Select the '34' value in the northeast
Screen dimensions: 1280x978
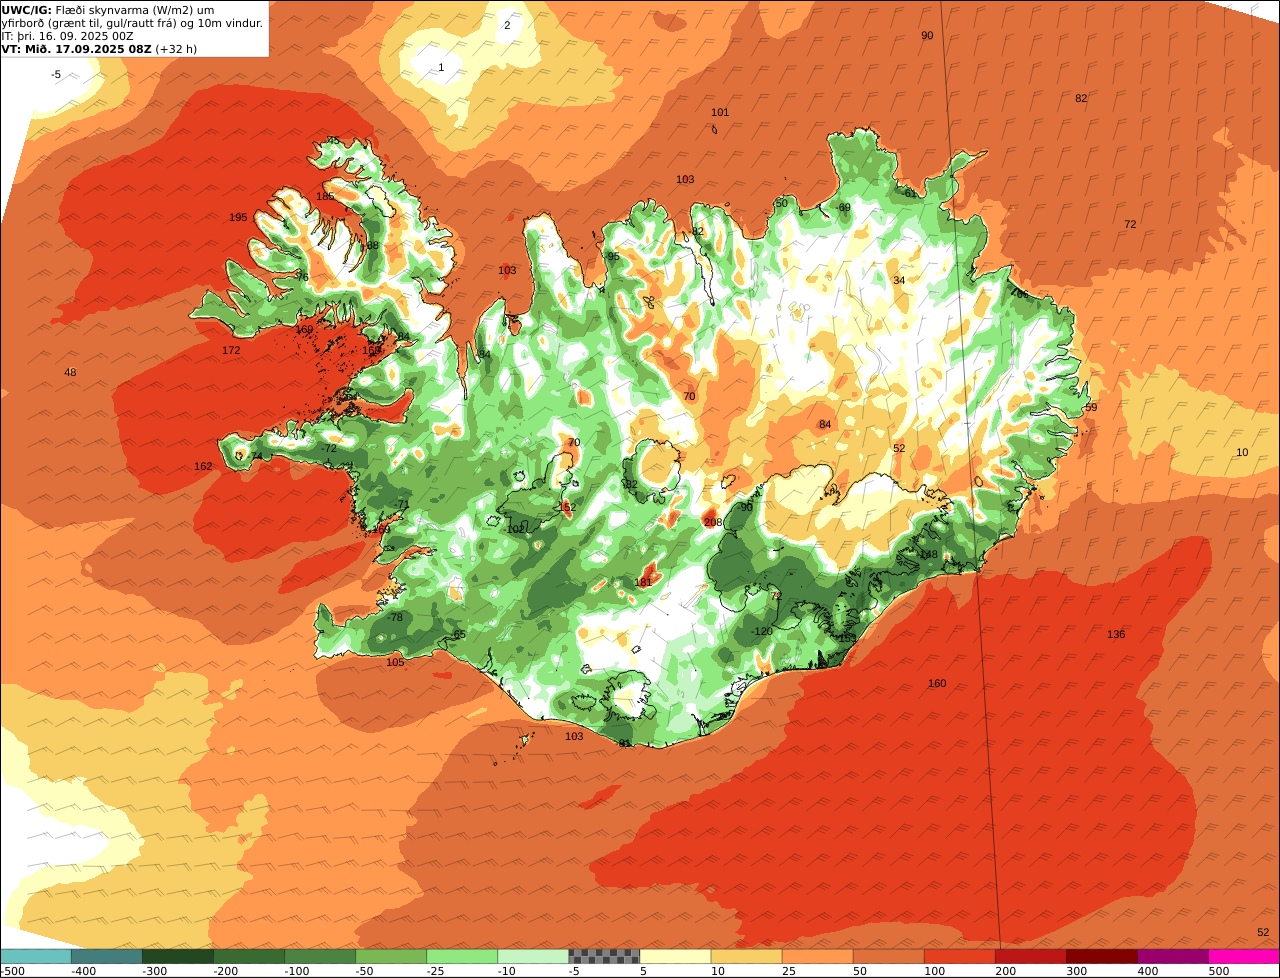coord(899,280)
